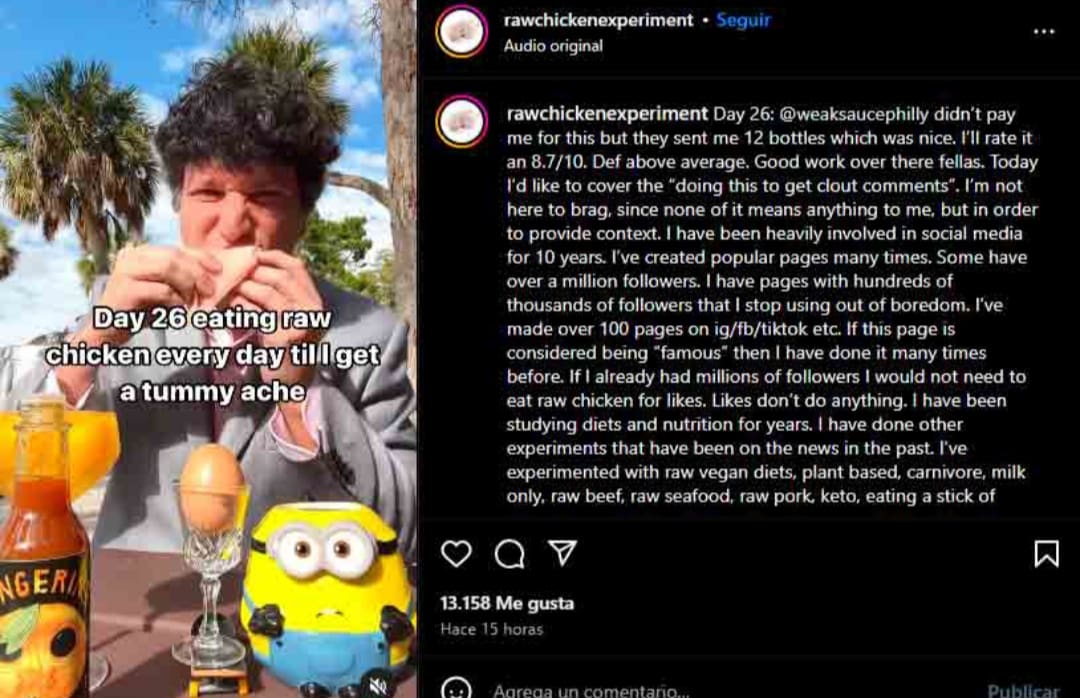Open rawchickenexperiment username in caption

coord(607,113)
